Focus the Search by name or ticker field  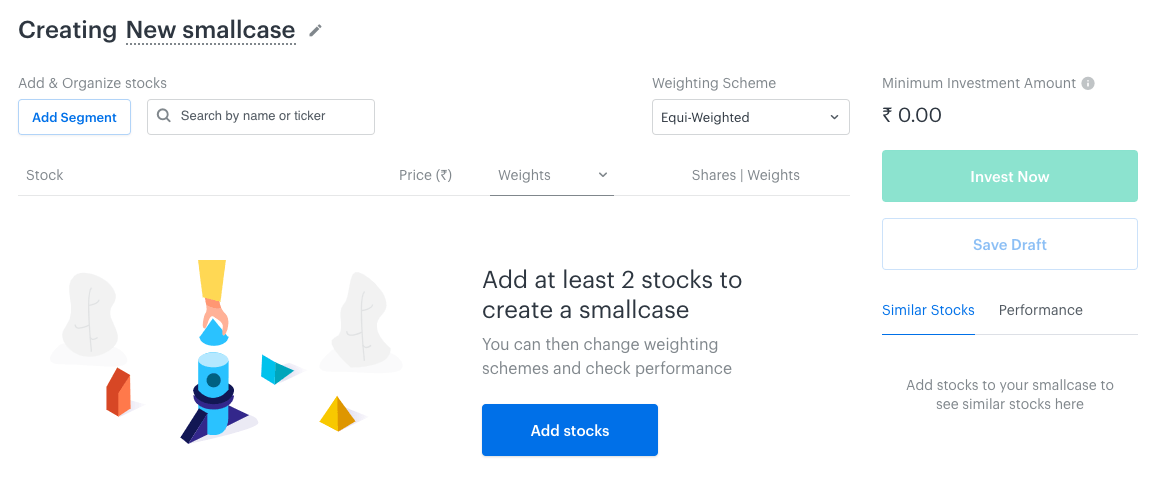tap(261, 117)
